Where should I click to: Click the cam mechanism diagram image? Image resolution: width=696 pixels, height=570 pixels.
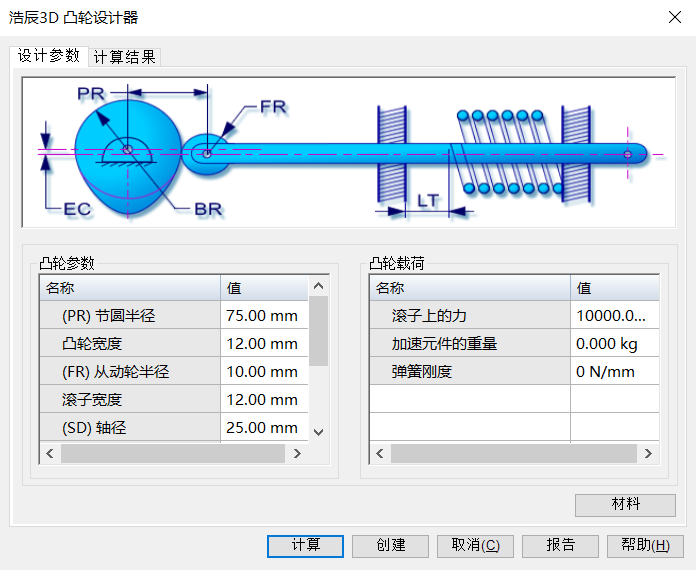pos(348,152)
